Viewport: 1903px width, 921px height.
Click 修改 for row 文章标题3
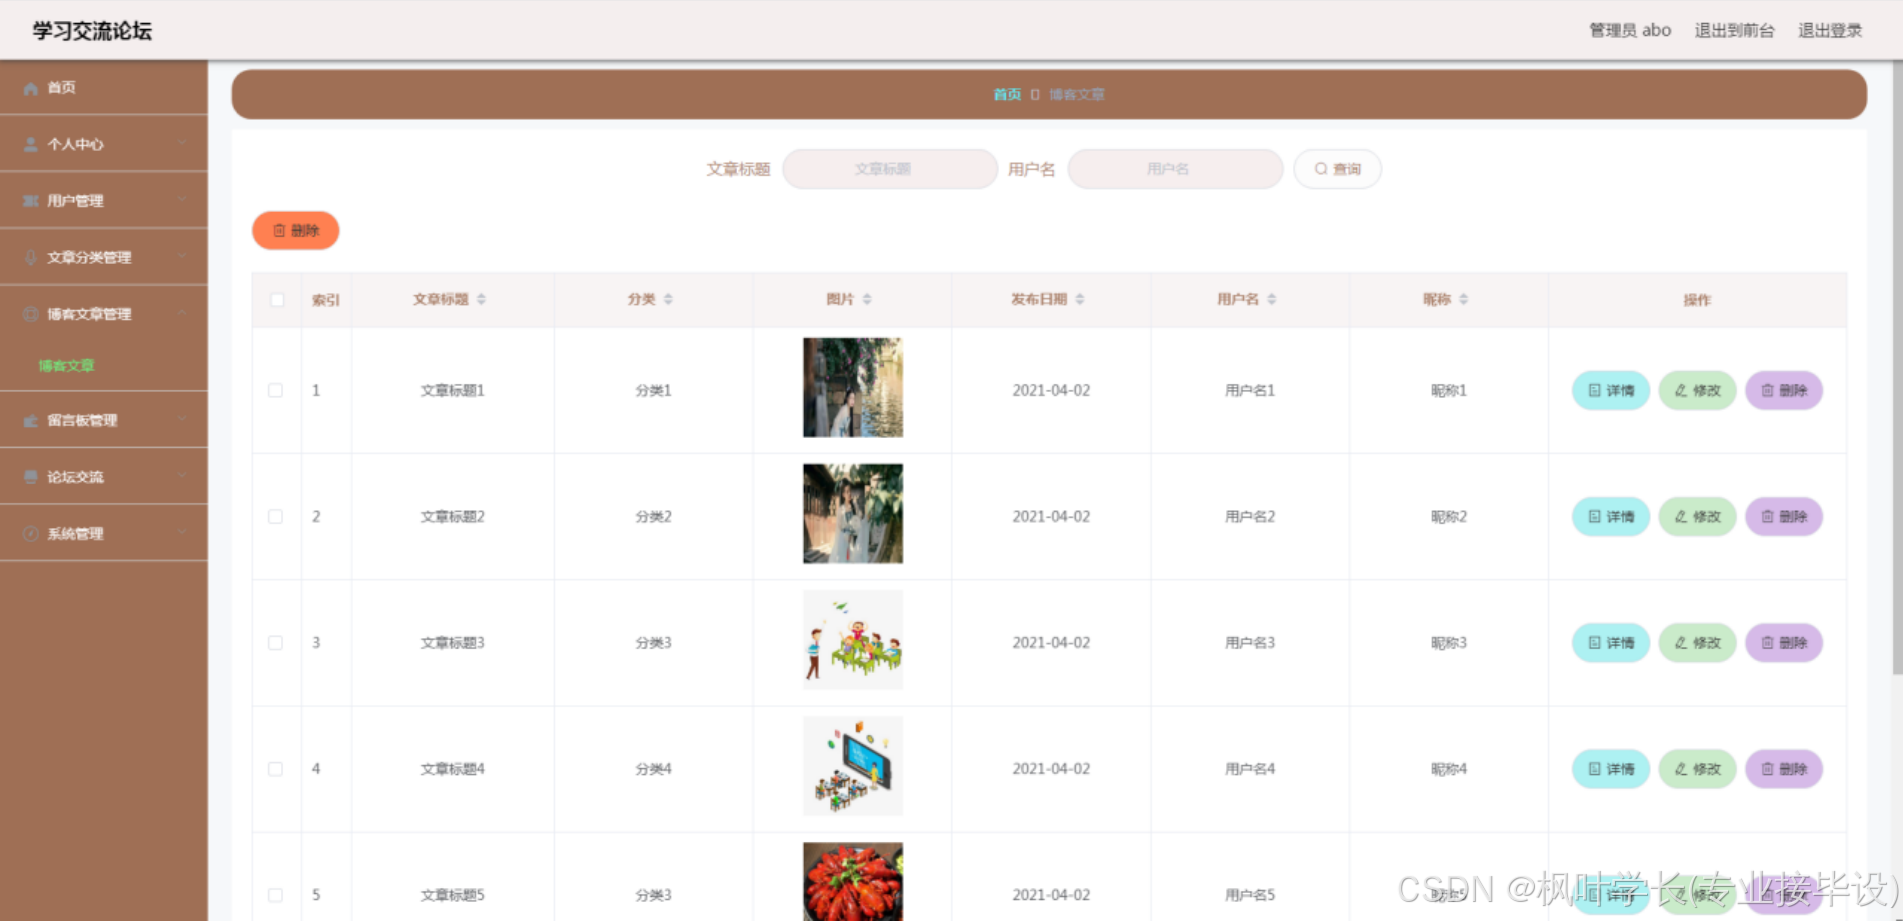tap(1698, 643)
